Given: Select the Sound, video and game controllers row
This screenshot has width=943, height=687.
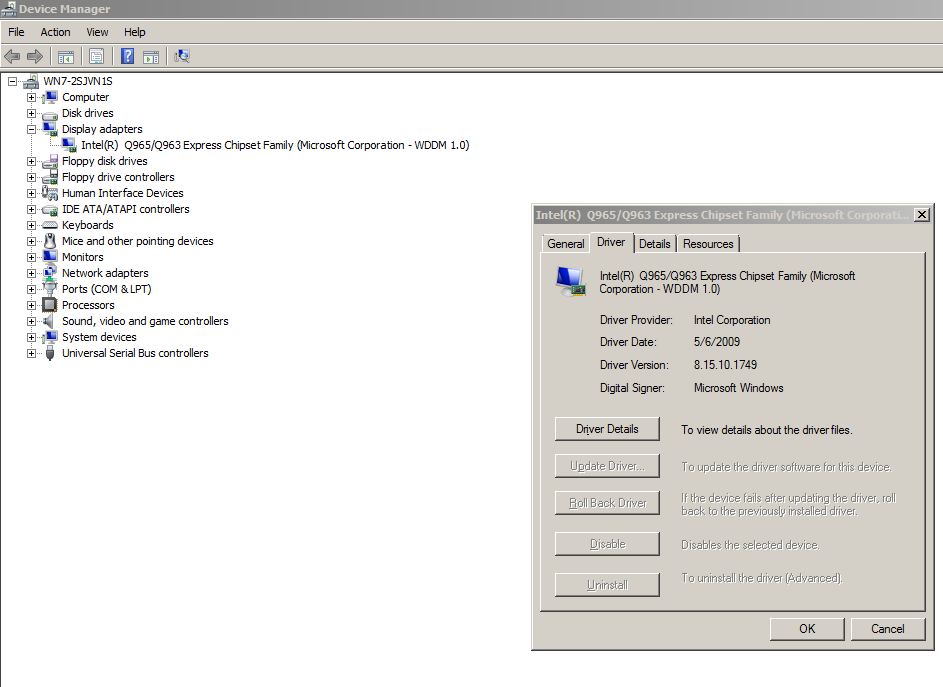Looking at the screenshot, I should click(145, 321).
